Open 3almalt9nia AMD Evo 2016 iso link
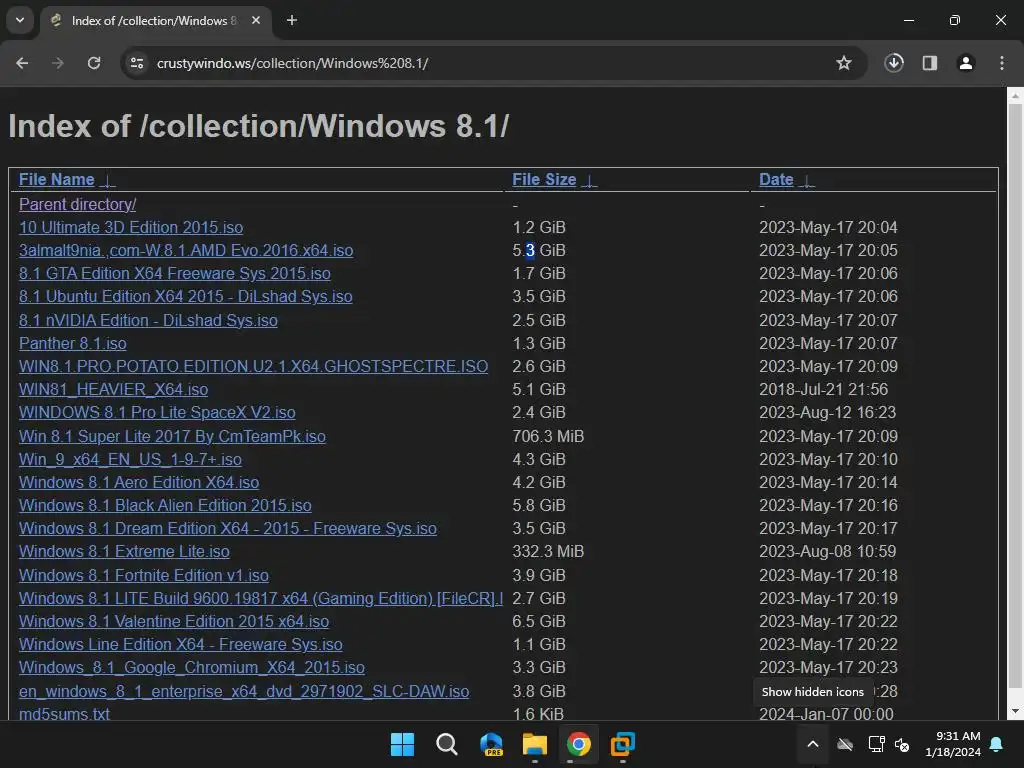Screen dimensions: 1024x768 186,250
